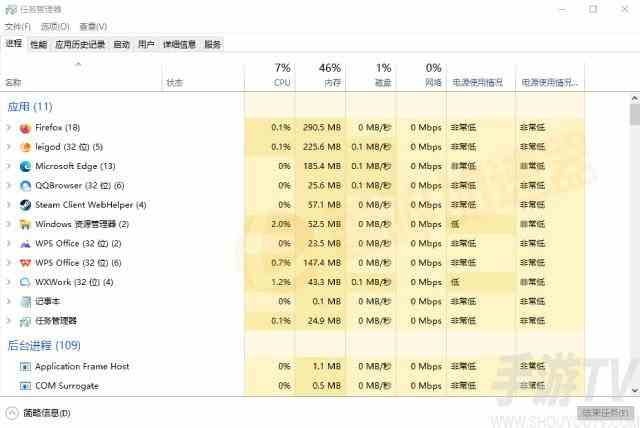Select the Microsoft Edge 185.4 MB cell
The image size is (640, 428).
(320, 166)
